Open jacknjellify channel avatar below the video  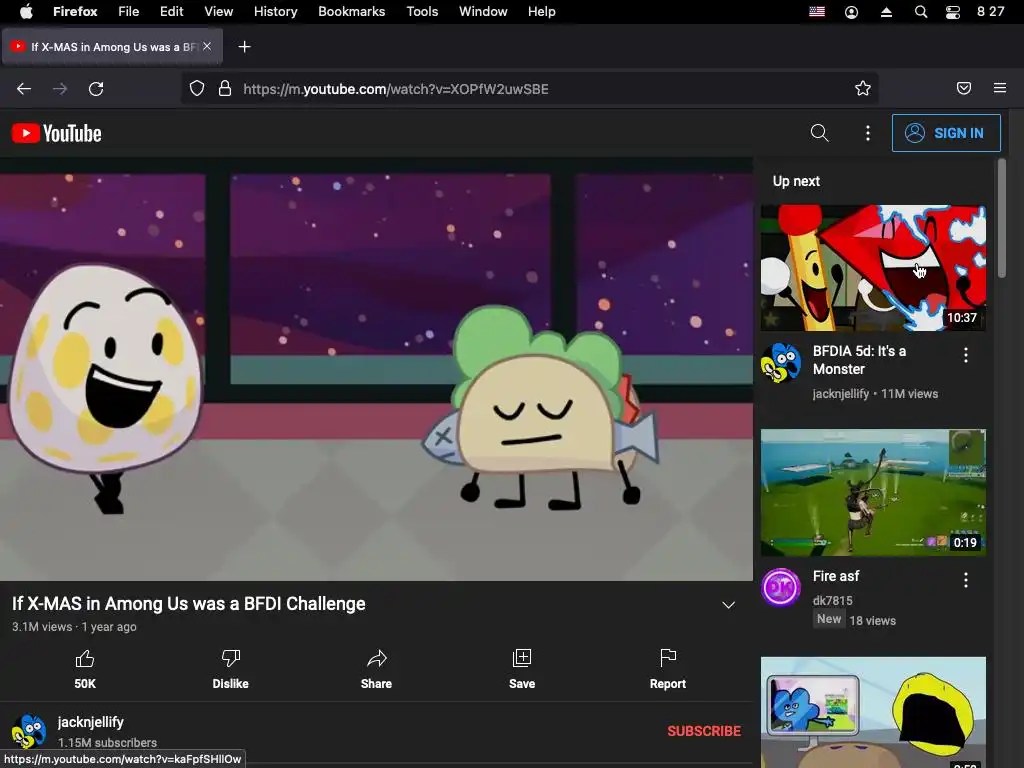click(29, 731)
